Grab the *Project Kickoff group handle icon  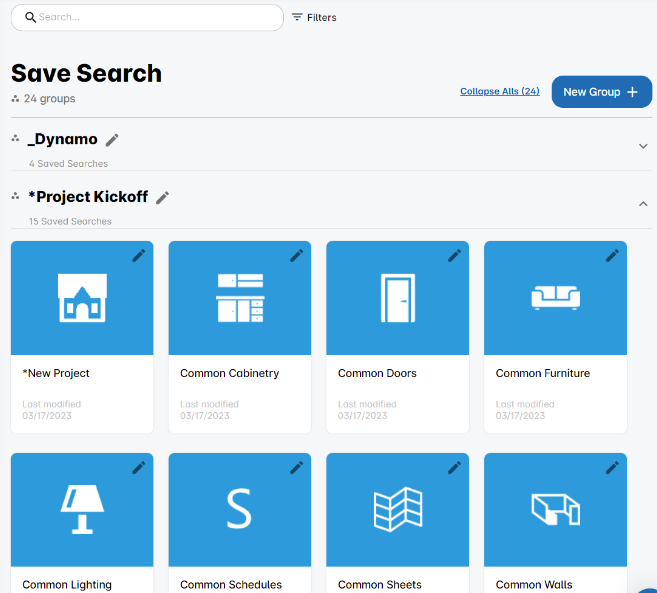tap(16, 196)
